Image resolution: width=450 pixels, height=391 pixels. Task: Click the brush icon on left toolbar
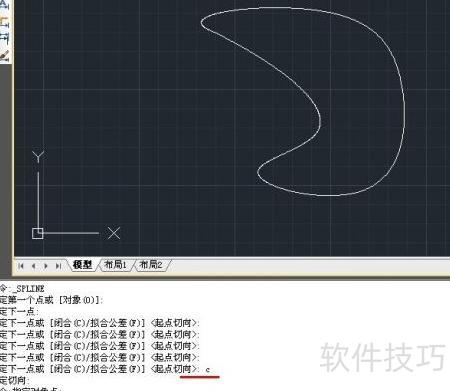point(4,56)
